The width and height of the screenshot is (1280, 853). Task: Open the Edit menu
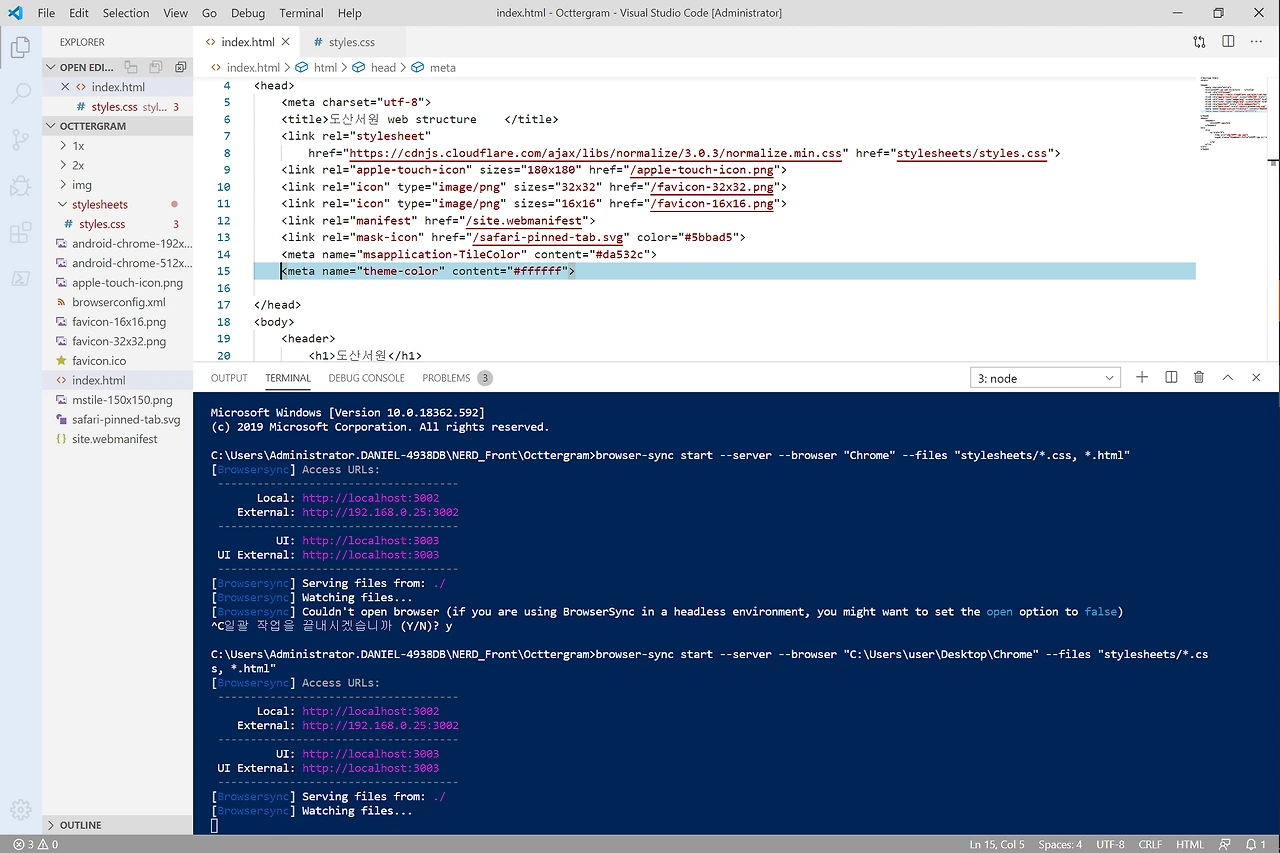[79, 13]
